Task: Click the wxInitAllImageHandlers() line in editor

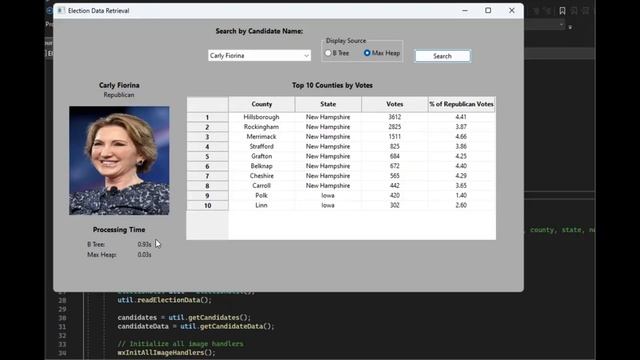Action: [x=166, y=353]
